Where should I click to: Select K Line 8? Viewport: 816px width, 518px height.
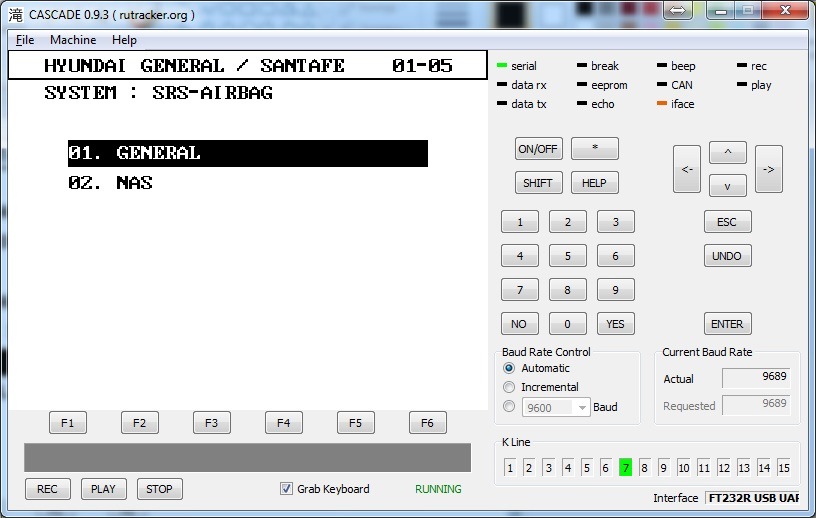[644, 468]
